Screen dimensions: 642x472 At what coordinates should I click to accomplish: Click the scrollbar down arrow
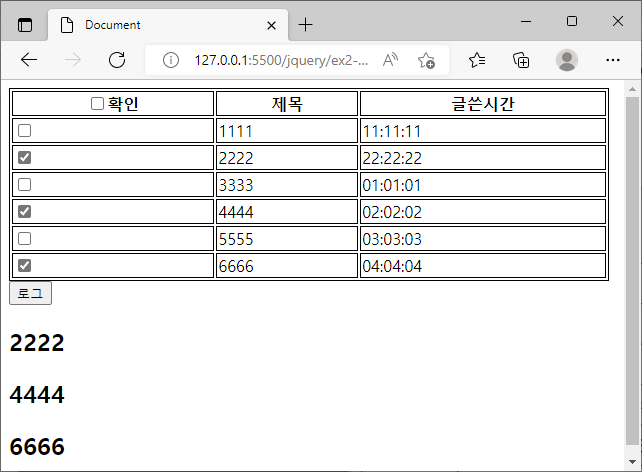[x=632, y=462]
